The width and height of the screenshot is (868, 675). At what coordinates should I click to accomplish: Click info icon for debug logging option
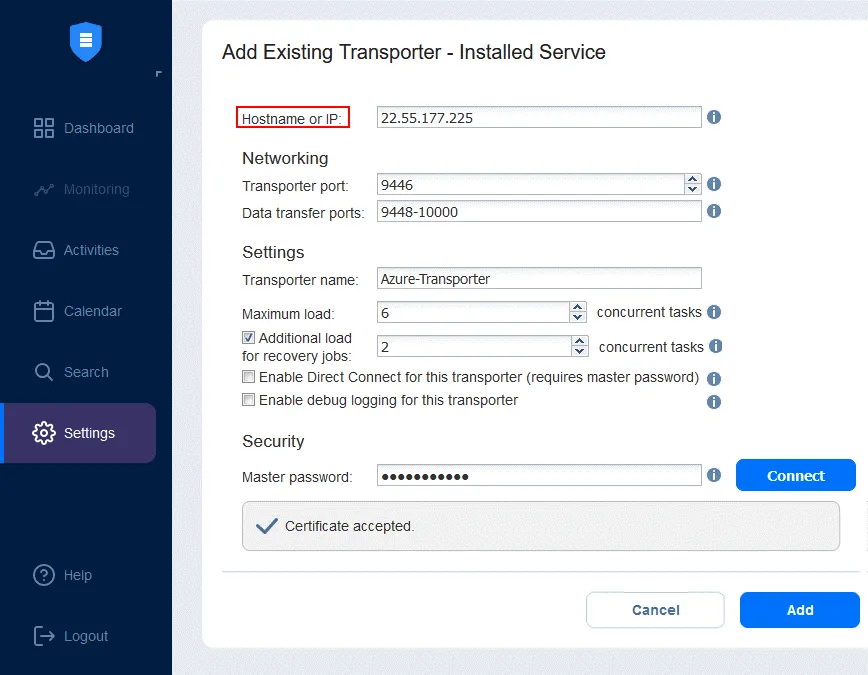point(714,402)
